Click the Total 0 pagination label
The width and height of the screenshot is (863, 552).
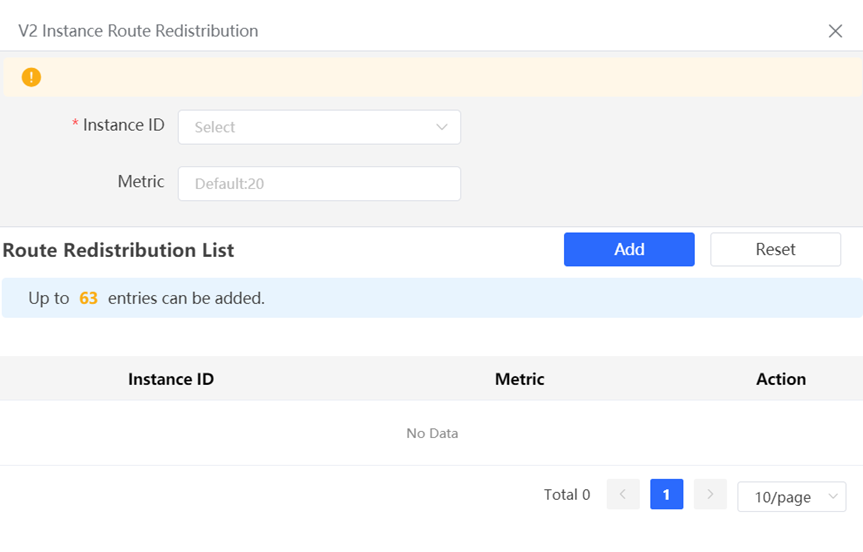pyautogui.click(x=567, y=495)
